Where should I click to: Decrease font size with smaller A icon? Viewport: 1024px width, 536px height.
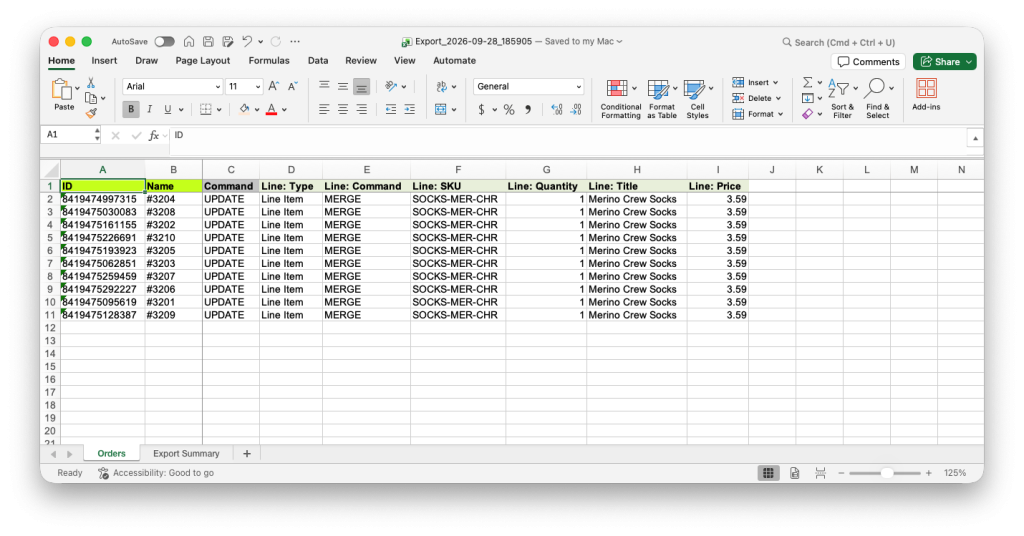[x=293, y=86]
